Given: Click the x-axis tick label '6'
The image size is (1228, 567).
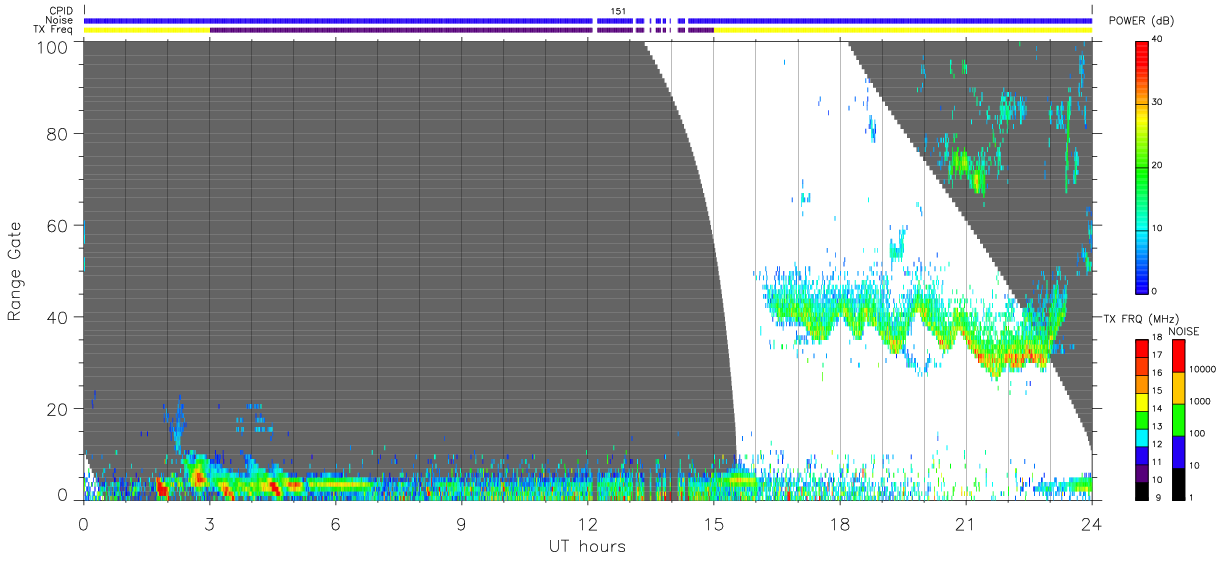Looking at the screenshot, I should 335,522.
